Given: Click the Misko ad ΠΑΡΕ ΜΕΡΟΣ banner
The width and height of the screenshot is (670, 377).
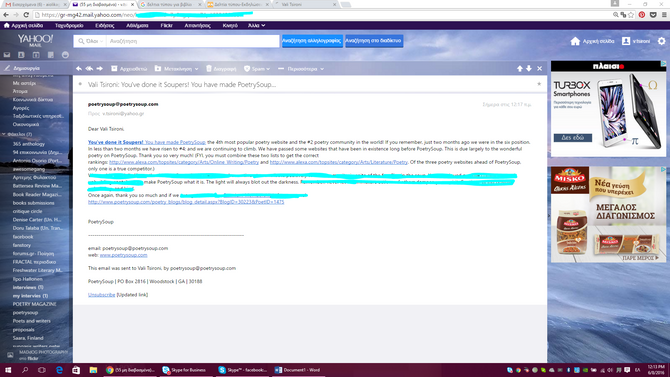Looking at the screenshot, I should point(640,258).
